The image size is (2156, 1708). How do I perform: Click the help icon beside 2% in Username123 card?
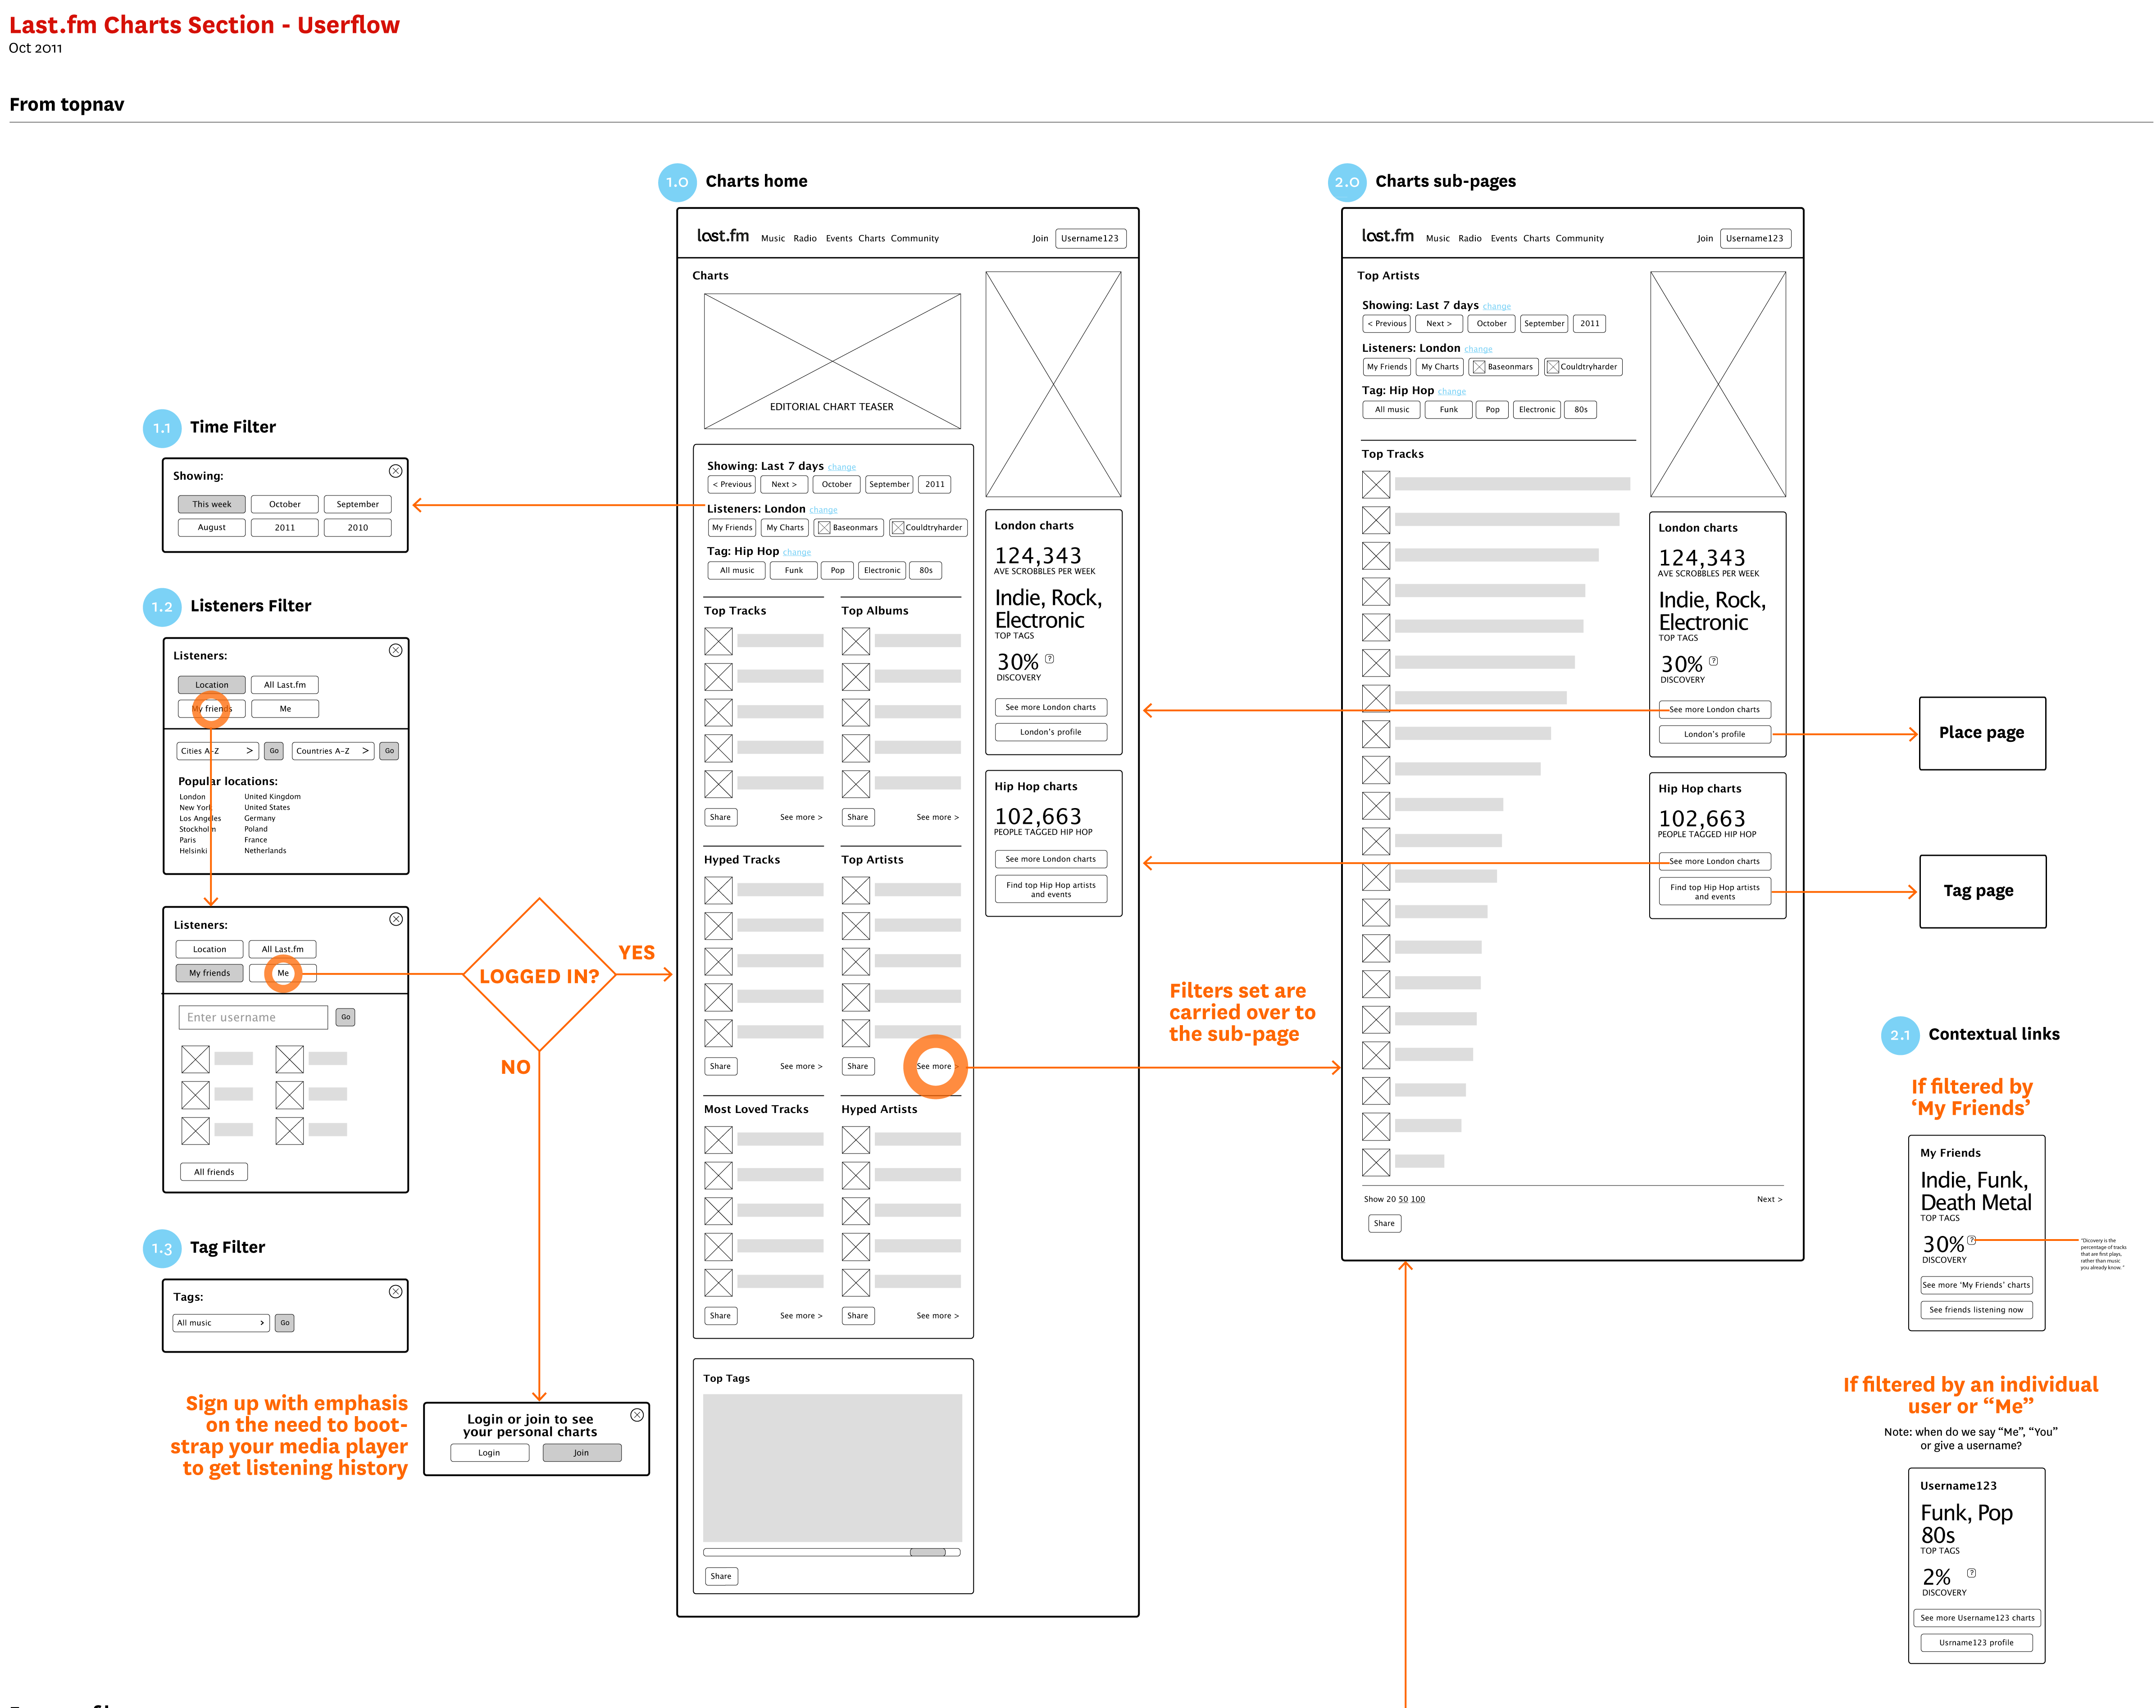1971,1573
